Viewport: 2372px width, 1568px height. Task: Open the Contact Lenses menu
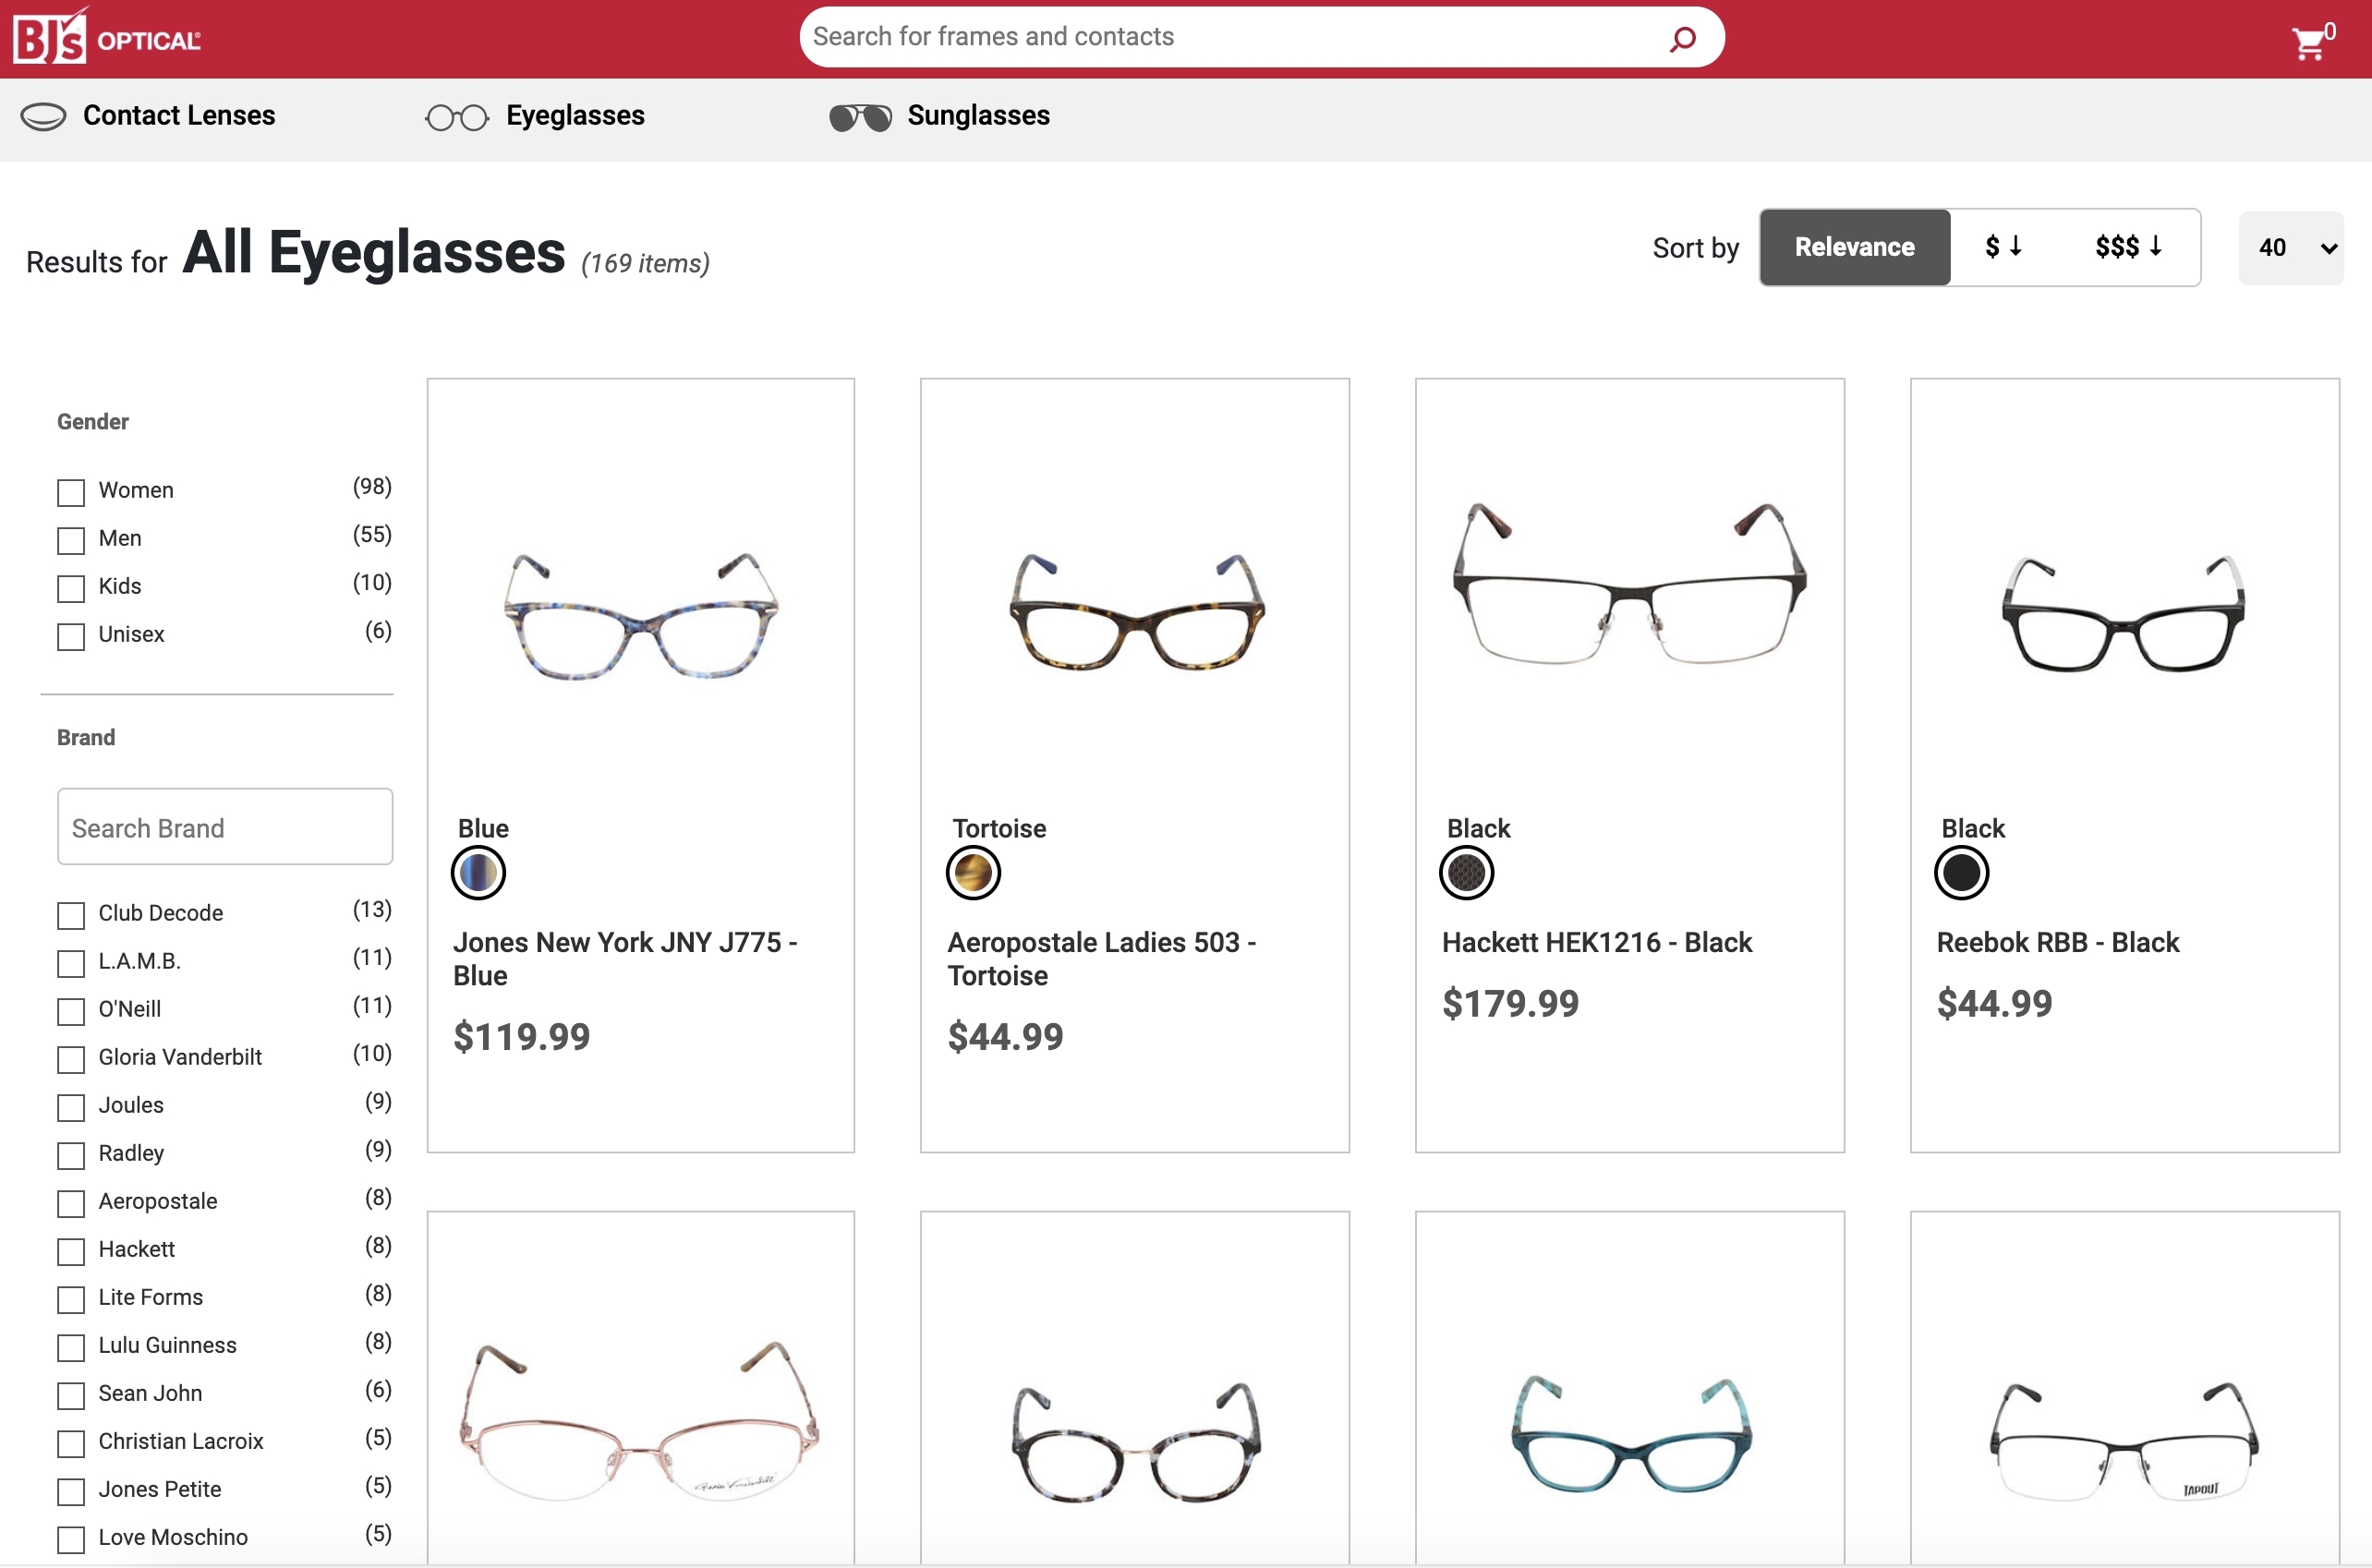tap(179, 116)
